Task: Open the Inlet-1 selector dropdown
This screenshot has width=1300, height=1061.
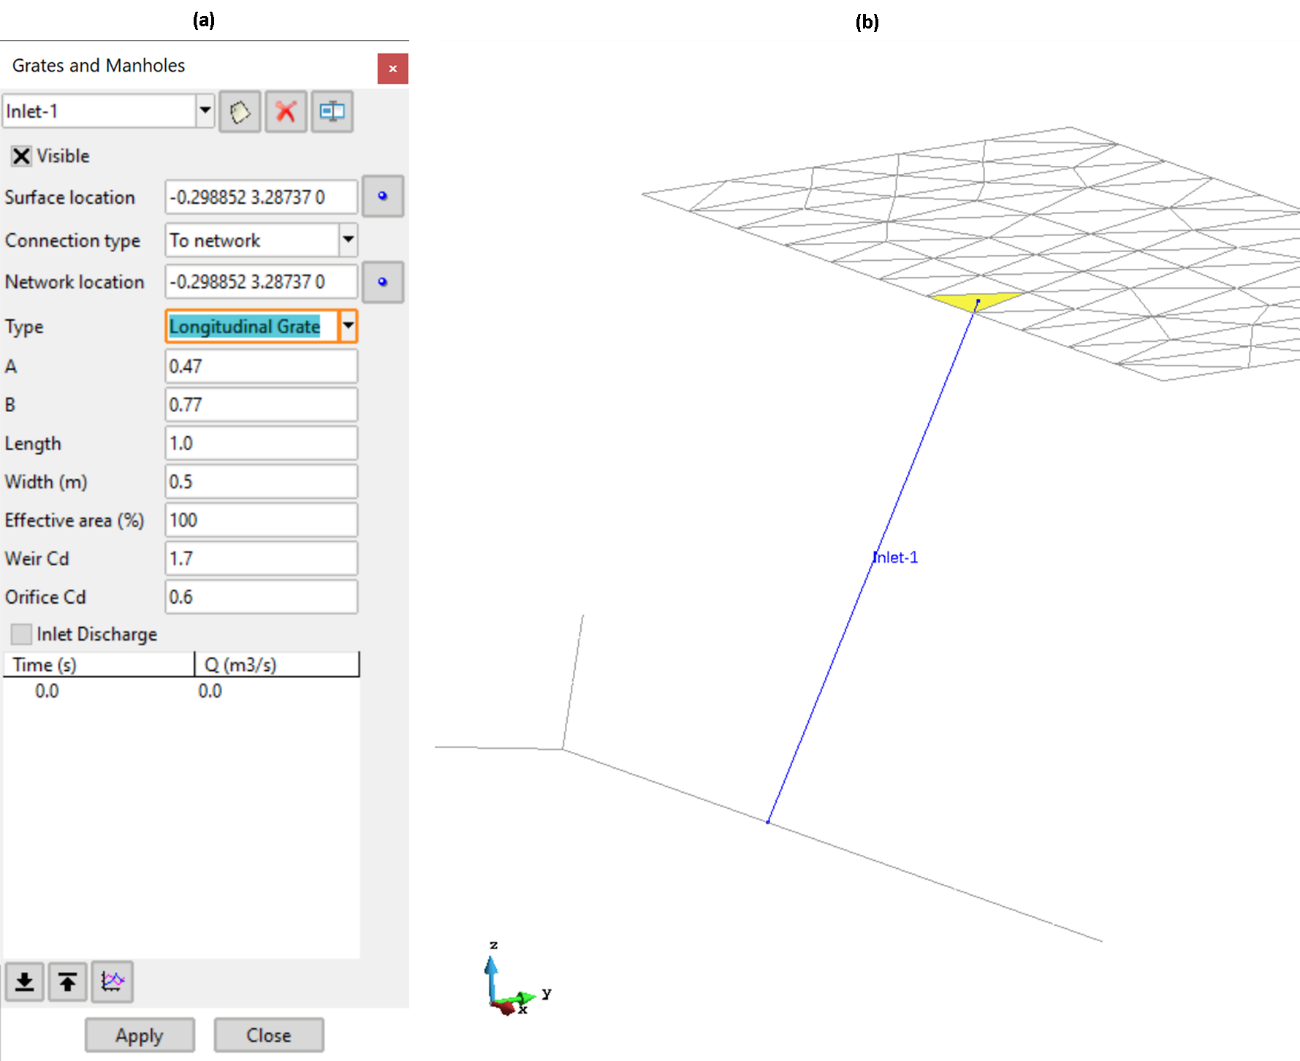Action: (x=205, y=111)
